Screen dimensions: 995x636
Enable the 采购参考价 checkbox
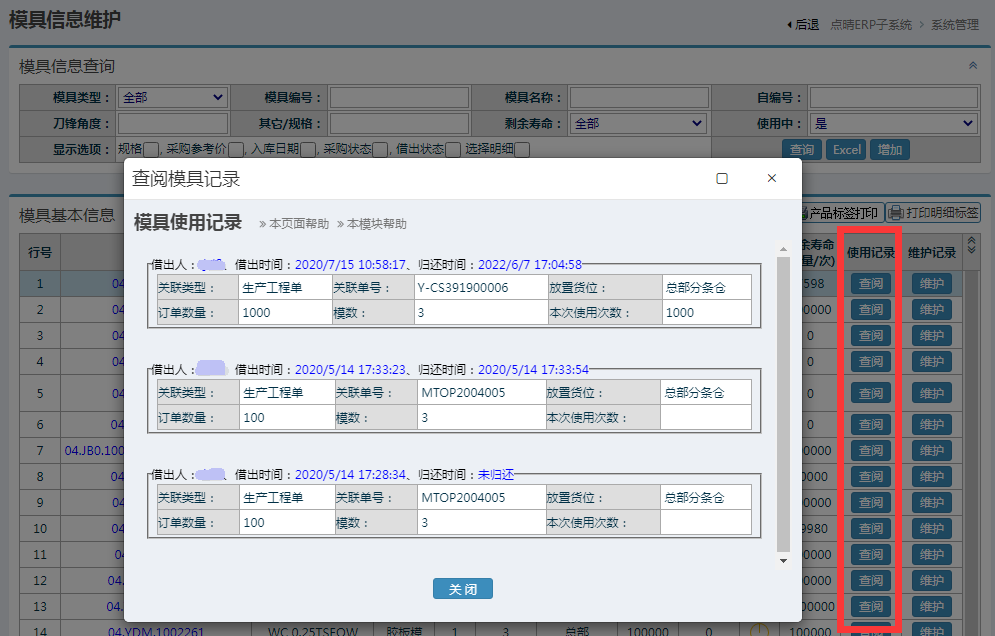(236, 150)
